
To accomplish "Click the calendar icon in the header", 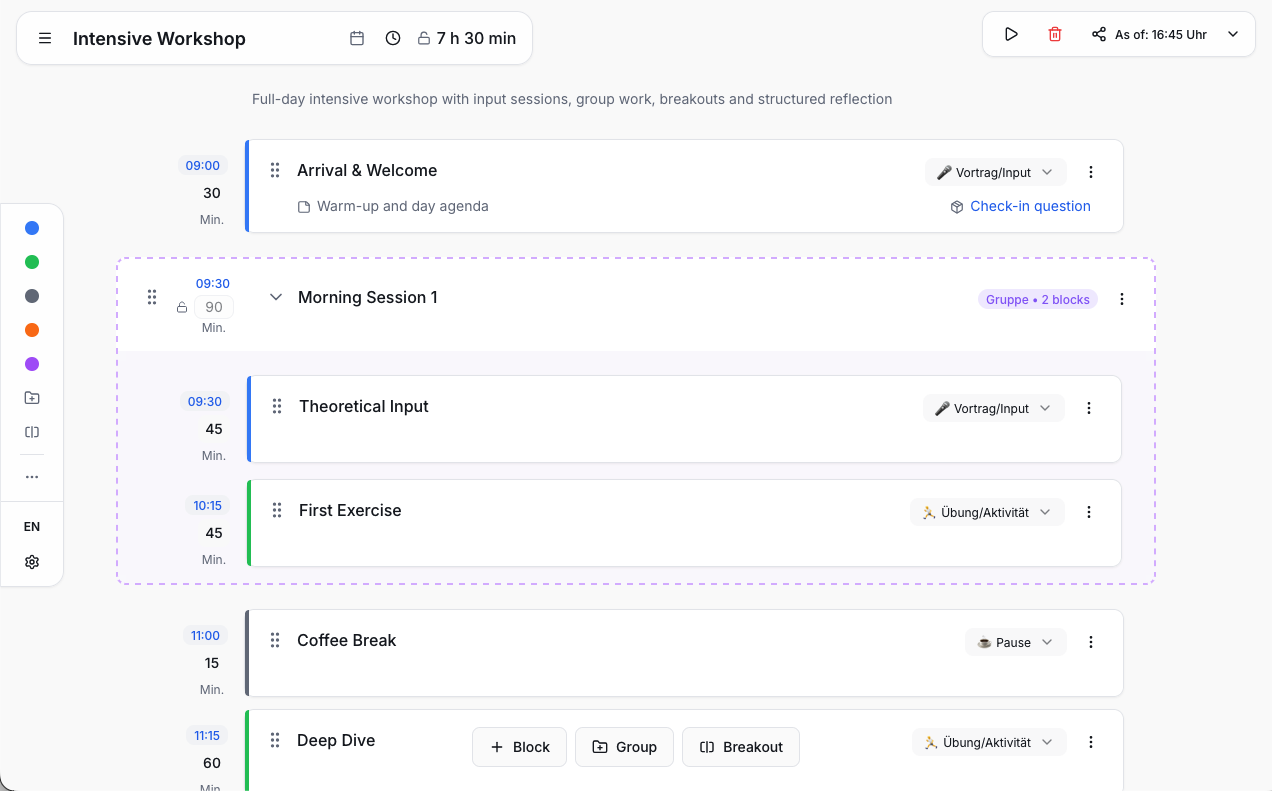I will (357, 38).
